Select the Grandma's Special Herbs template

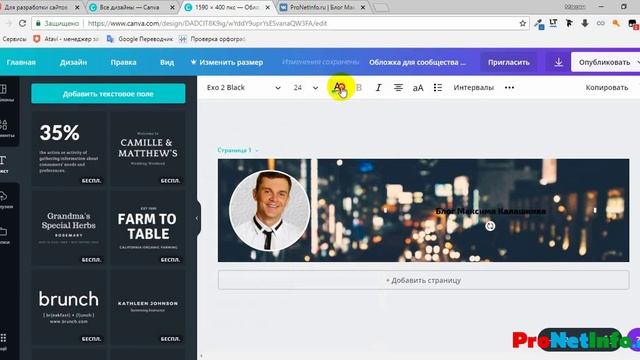tap(69, 228)
